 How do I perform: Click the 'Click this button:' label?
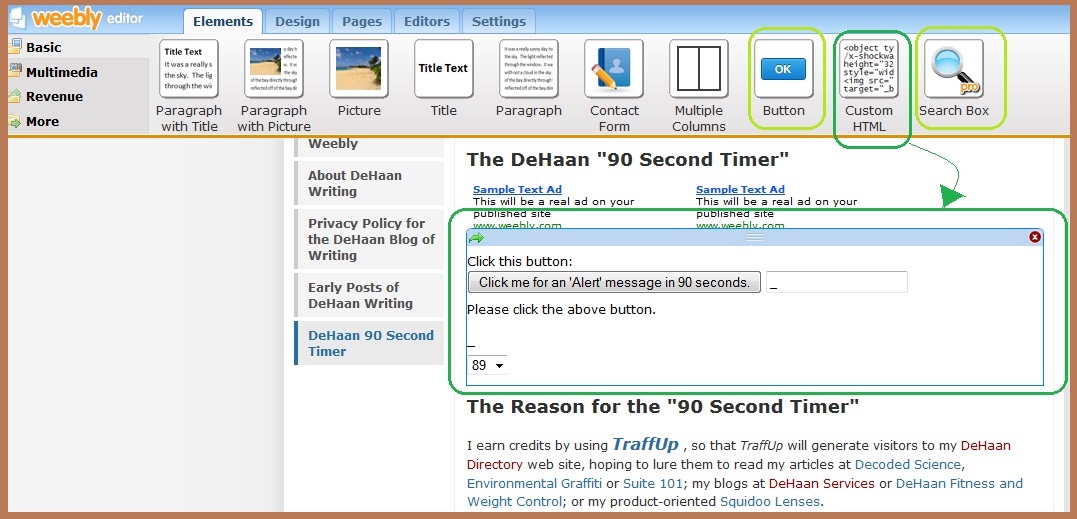pos(520,262)
